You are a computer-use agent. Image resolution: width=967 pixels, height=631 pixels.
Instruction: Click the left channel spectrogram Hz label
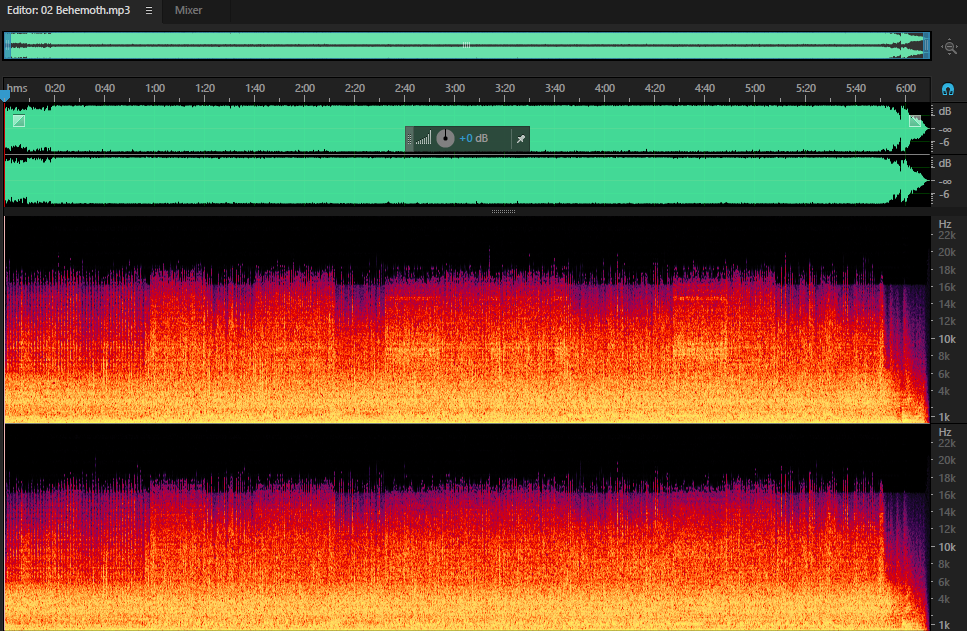tap(945, 224)
